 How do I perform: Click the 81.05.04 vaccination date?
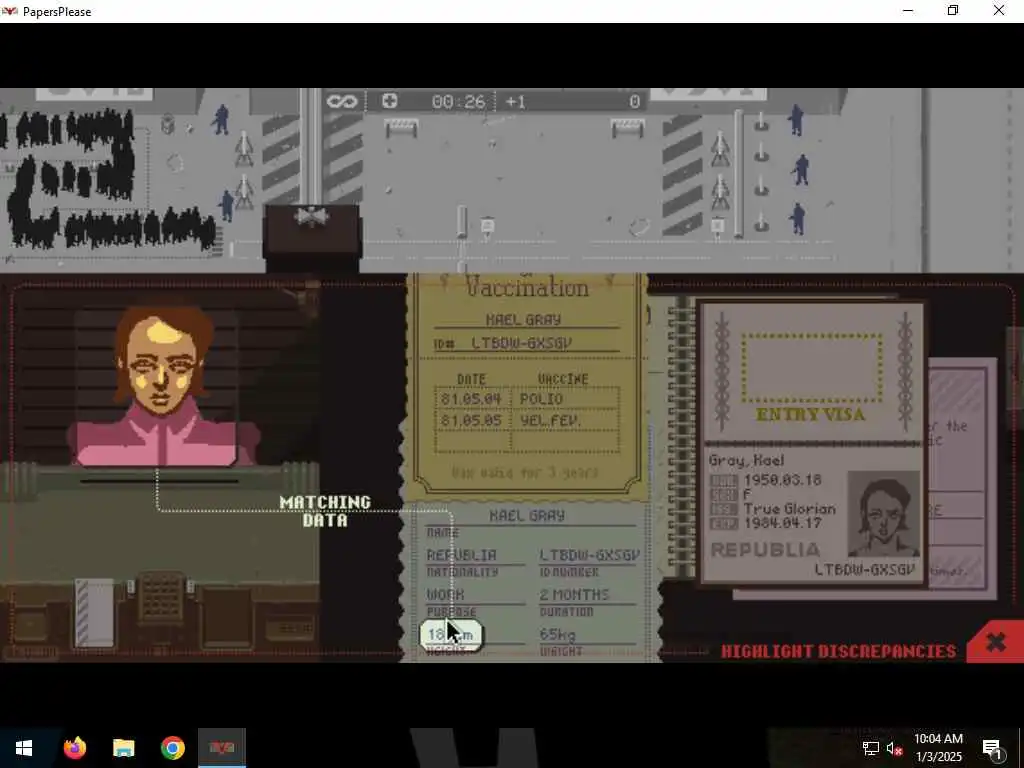tap(471, 399)
